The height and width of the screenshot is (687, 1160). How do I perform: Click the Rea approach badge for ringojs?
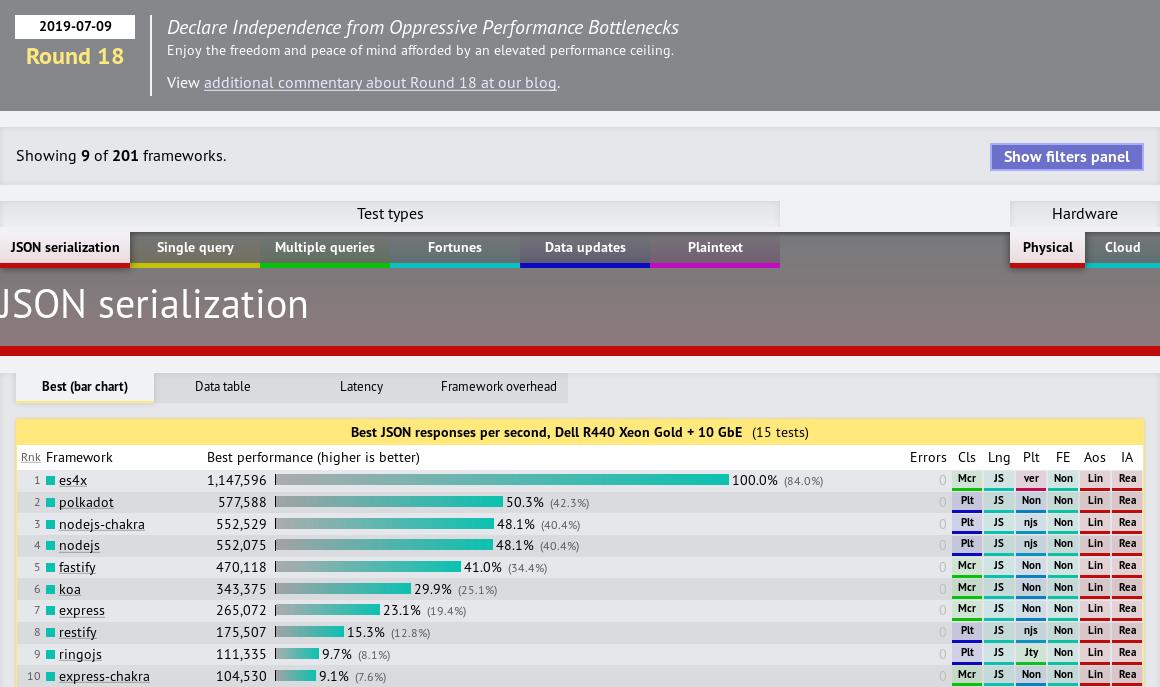[1127, 654]
